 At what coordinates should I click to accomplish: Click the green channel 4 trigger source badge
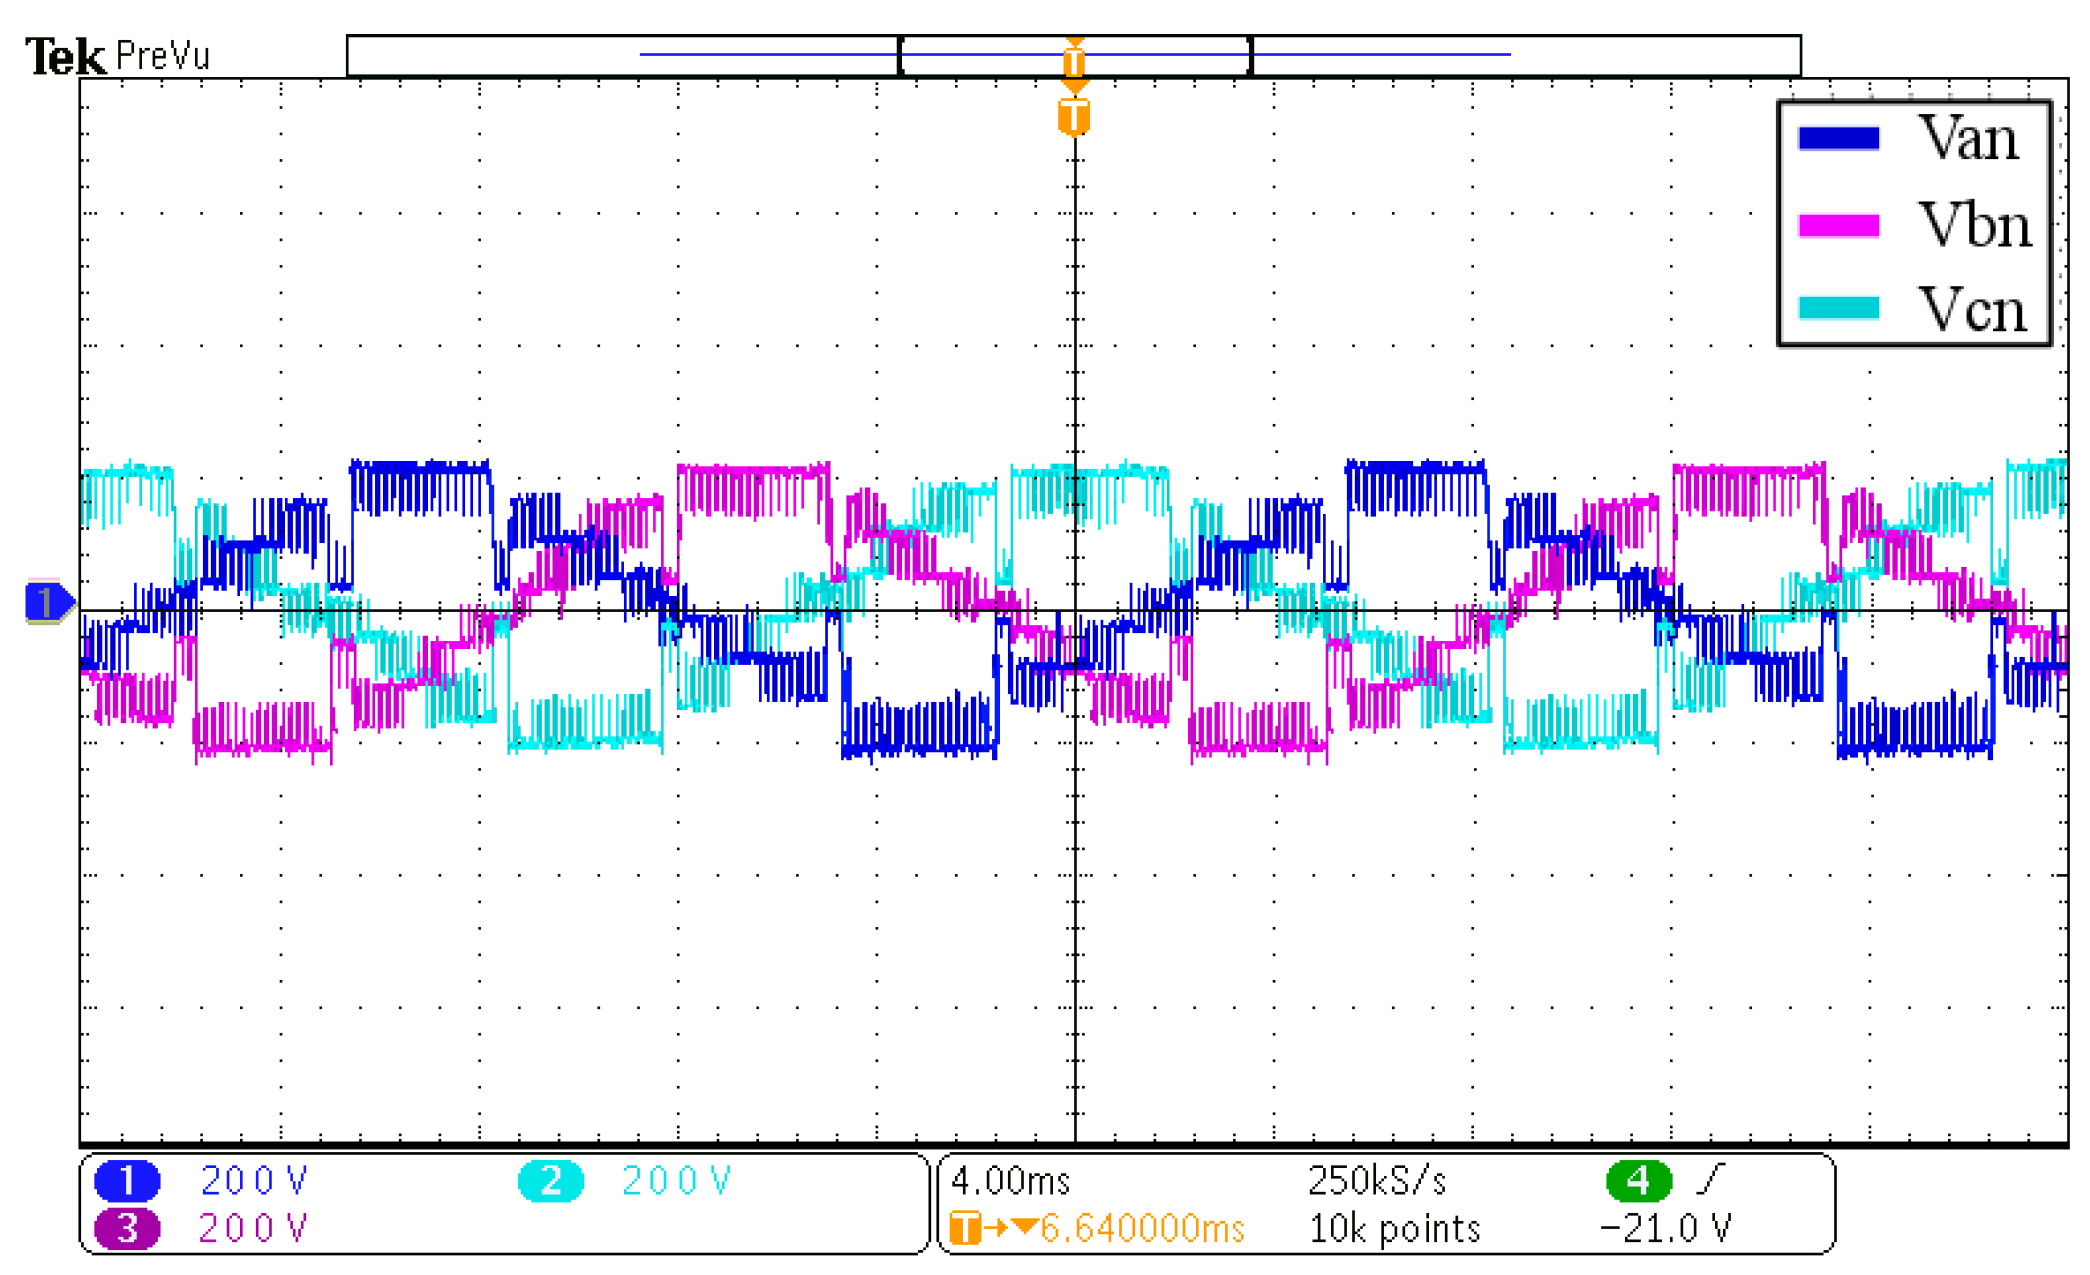click(x=1638, y=1181)
